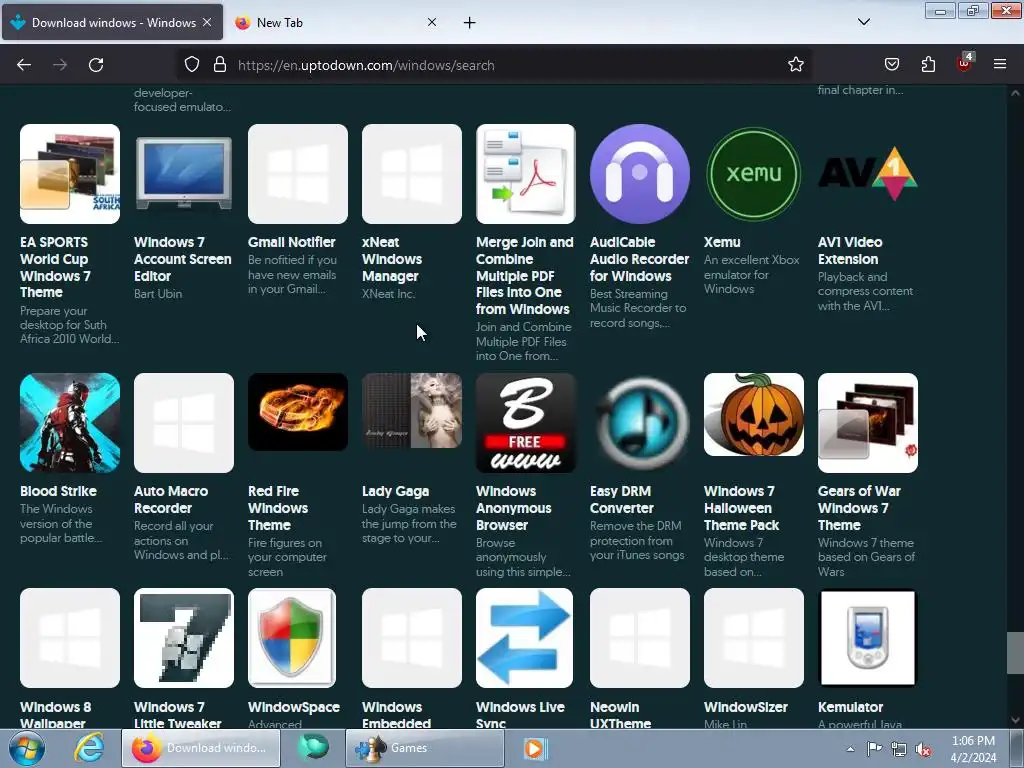The width and height of the screenshot is (1024, 768).
Task: Launch Internet Explorer from the taskbar
Action: [x=89, y=748]
